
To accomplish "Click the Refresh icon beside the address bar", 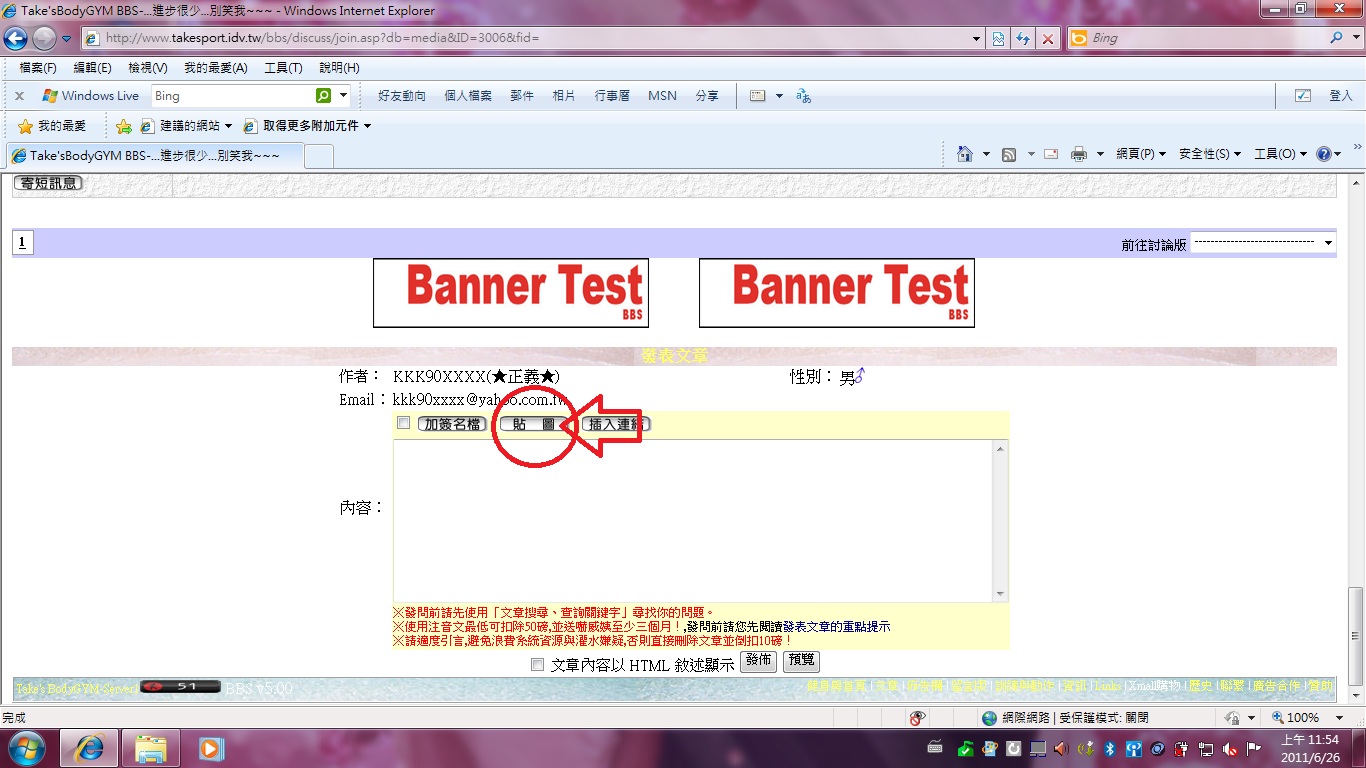I will (x=1023, y=39).
